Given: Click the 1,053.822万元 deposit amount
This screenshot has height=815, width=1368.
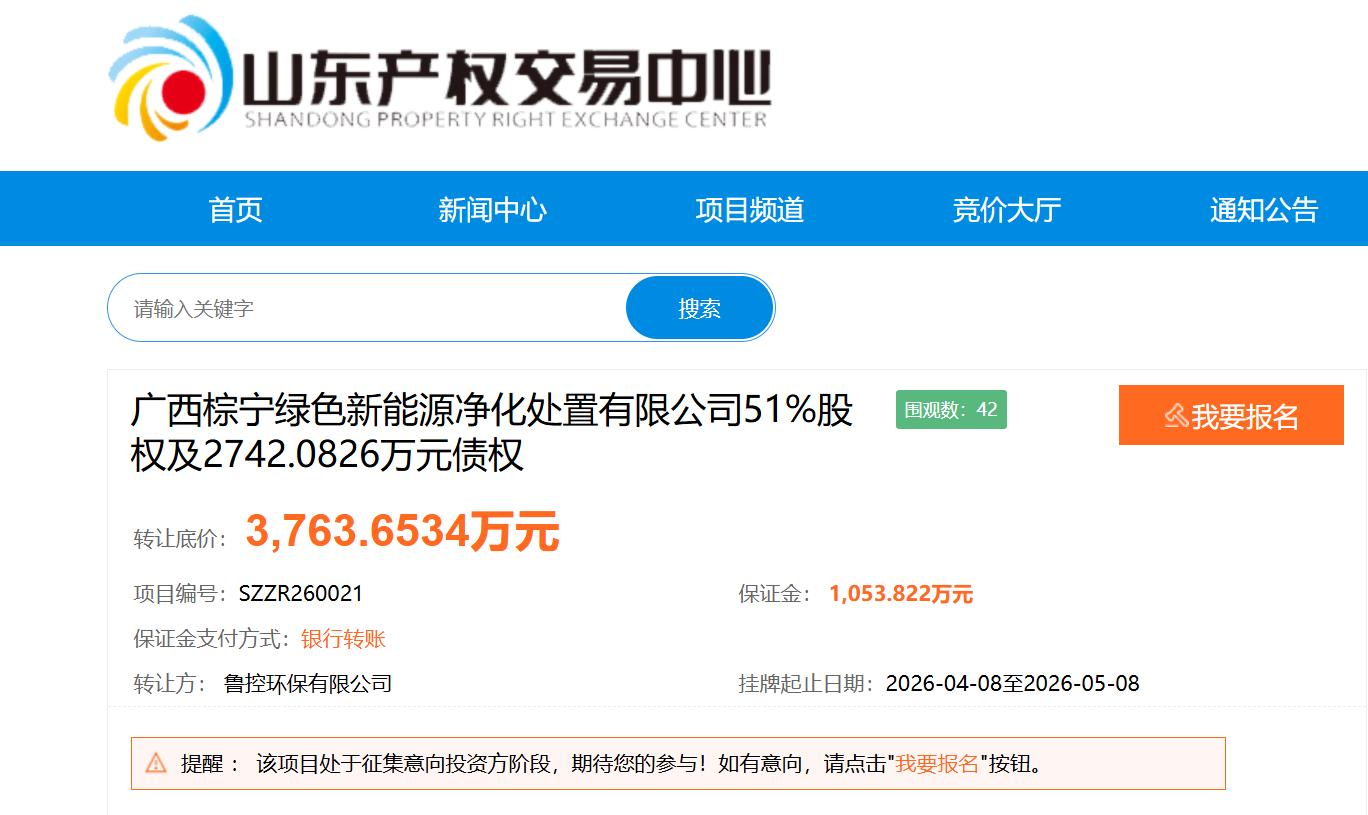Looking at the screenshot, I should pyautogui.click(x=900, y=594).
